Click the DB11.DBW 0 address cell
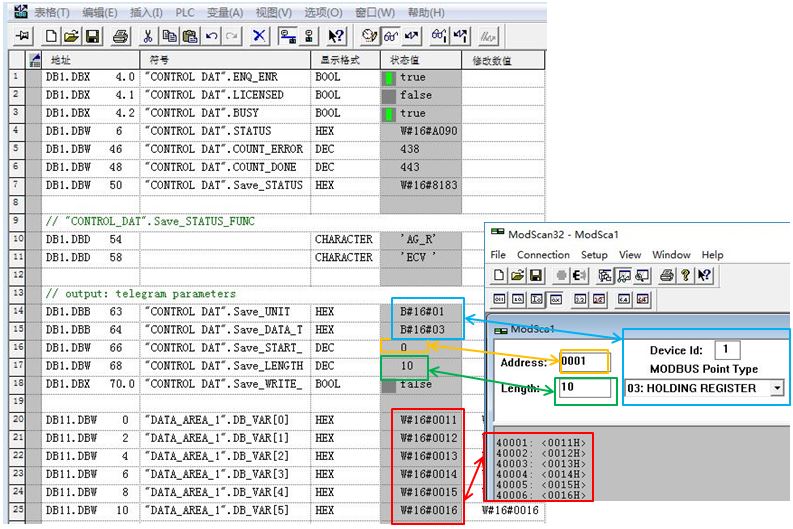The image size is (793, 529). coord(91,420)
